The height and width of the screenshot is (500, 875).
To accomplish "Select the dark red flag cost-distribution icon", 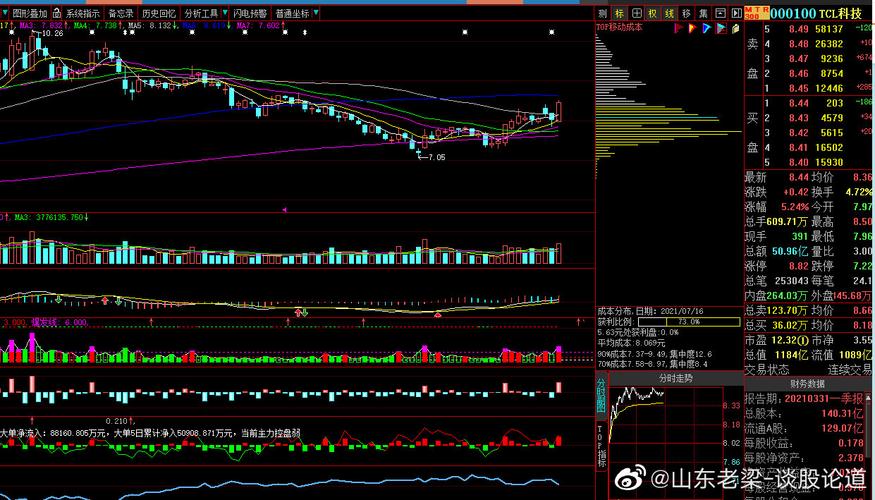I will coord(679,28).
